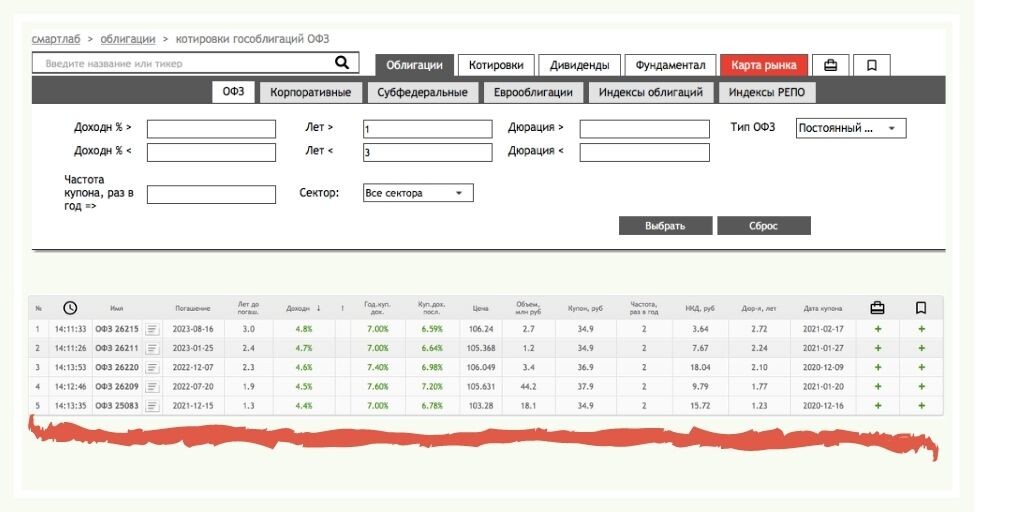1024x512 pixels.
Task: Open the bookmark icon in top navigation
Action: 871,65
